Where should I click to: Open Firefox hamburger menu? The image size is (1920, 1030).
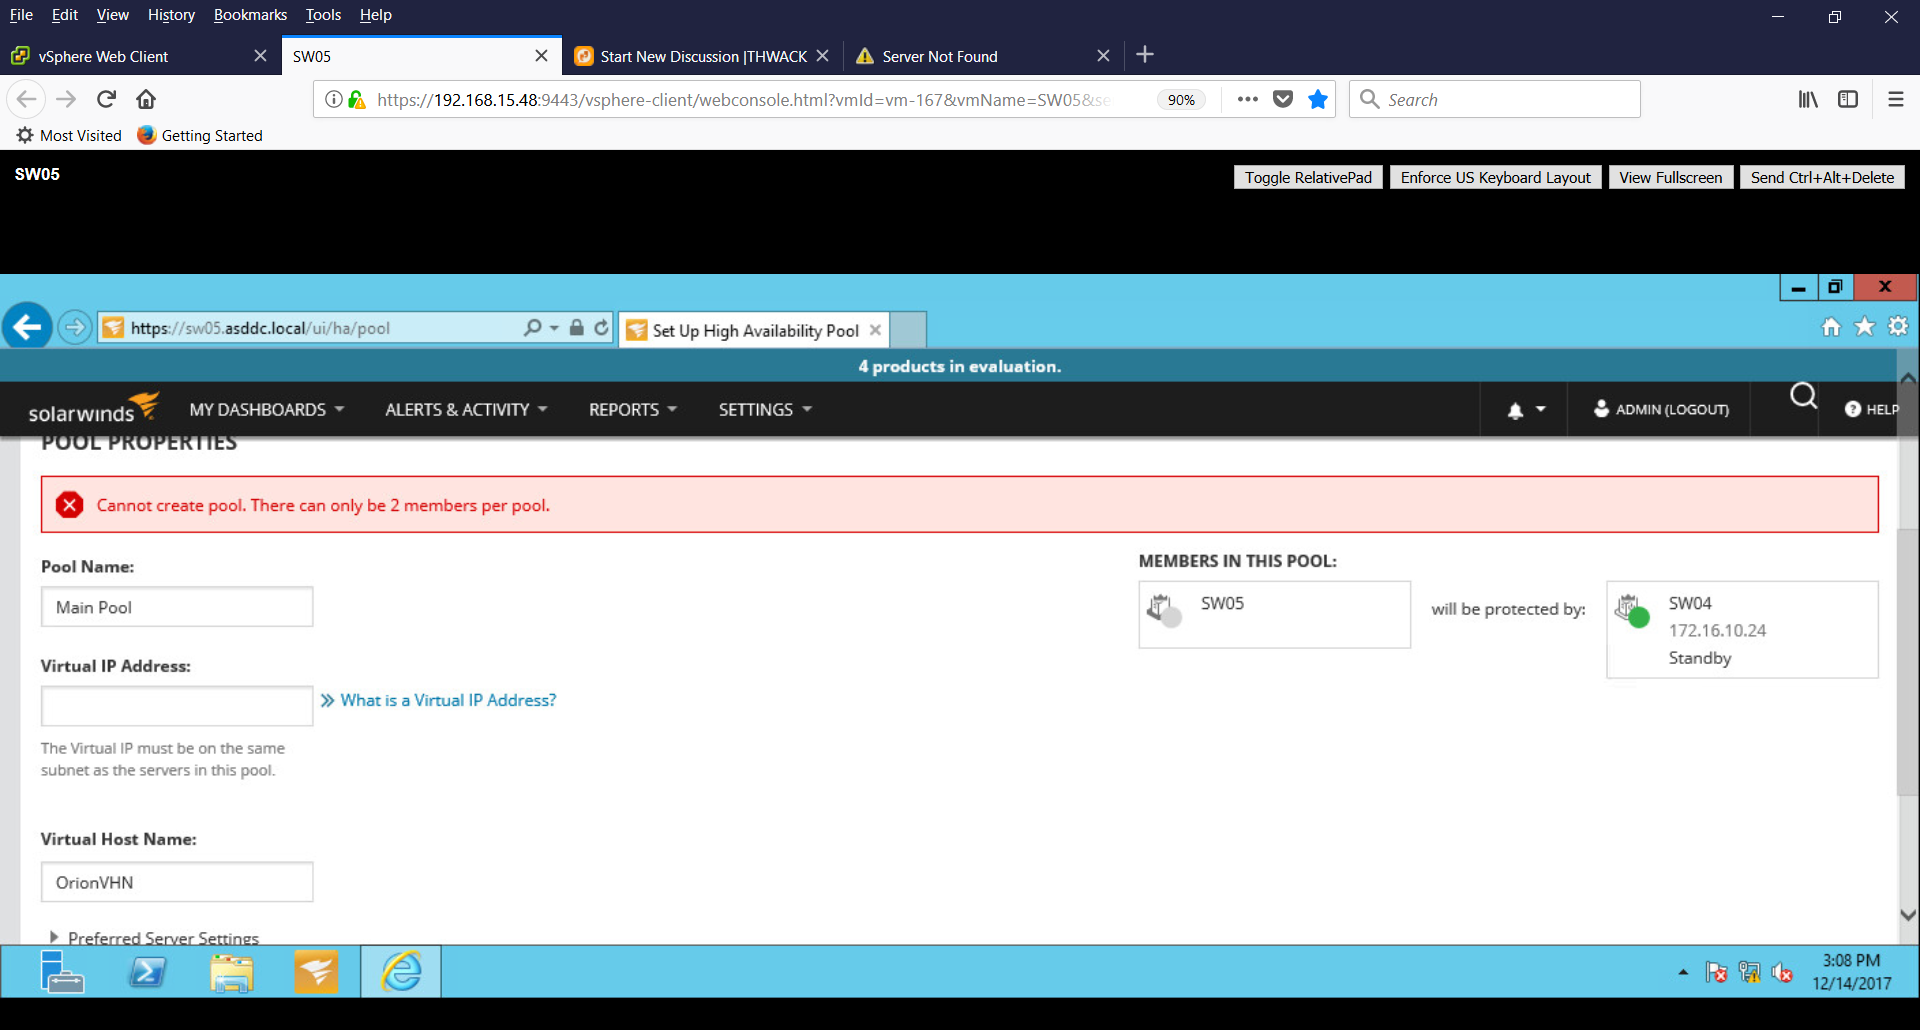click(x=1895, y=99)
